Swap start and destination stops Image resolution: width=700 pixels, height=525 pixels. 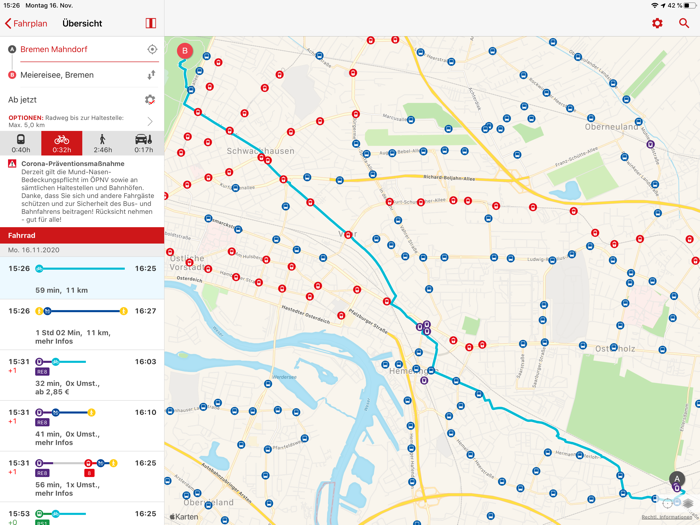tap(151, 75)
